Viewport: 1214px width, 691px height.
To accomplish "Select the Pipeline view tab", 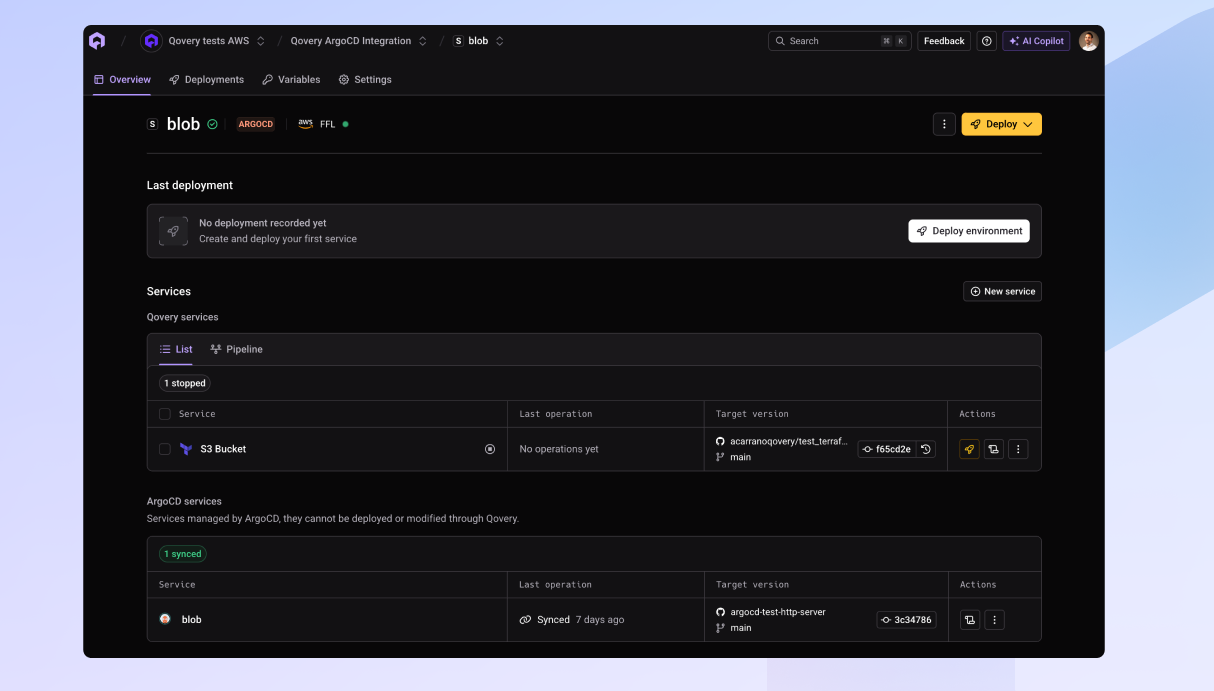I will click(x=236, y=349).
